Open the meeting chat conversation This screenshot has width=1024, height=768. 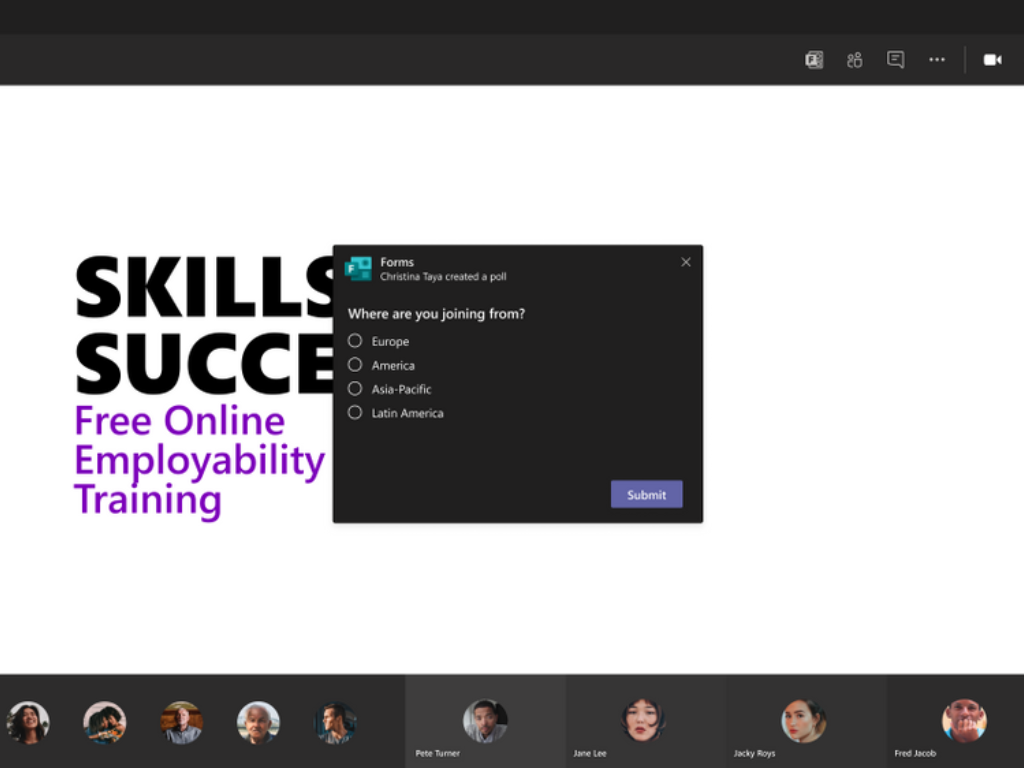[895, 60]
